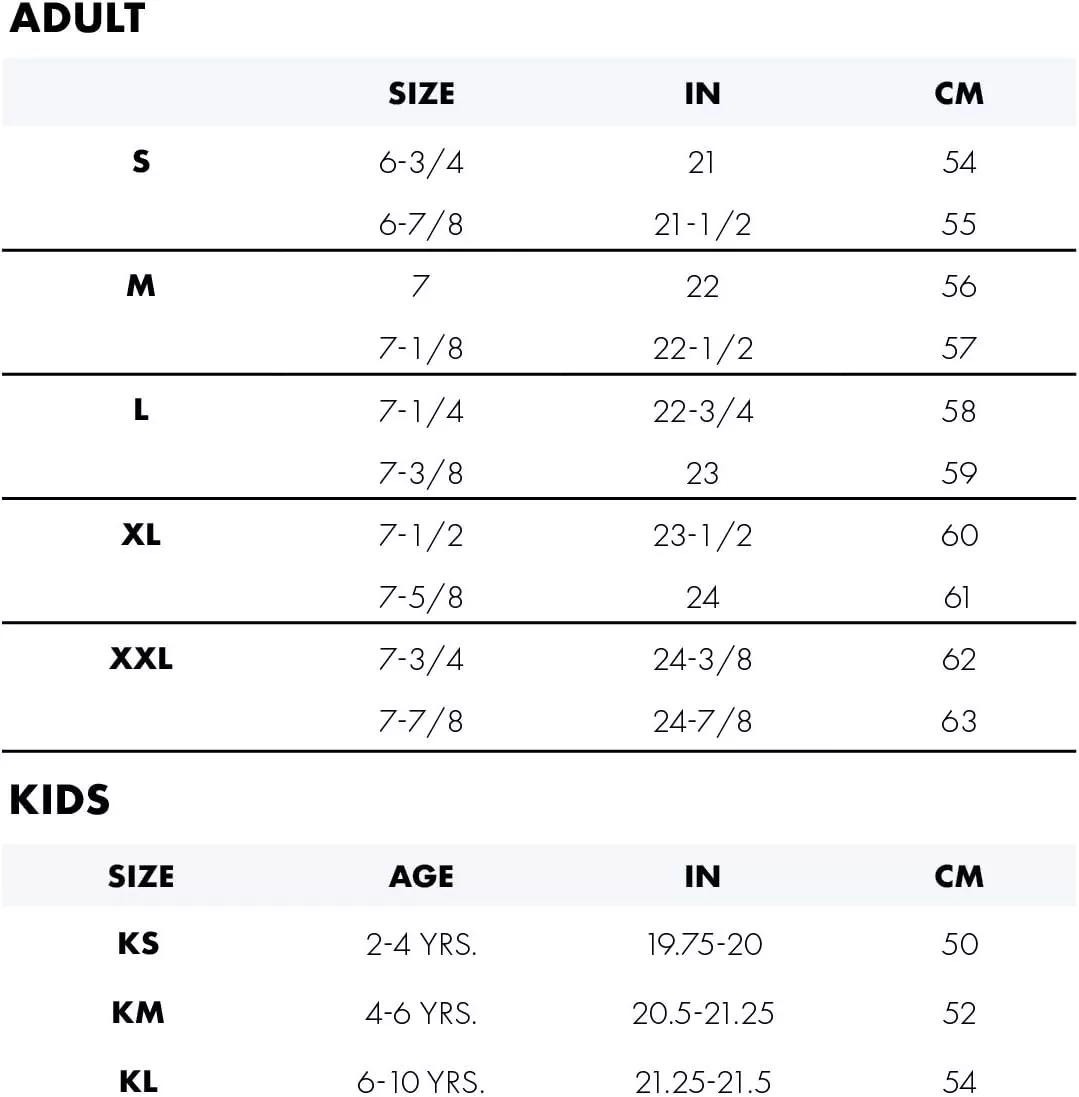Select the 63 cm value

tap(959, 721)
